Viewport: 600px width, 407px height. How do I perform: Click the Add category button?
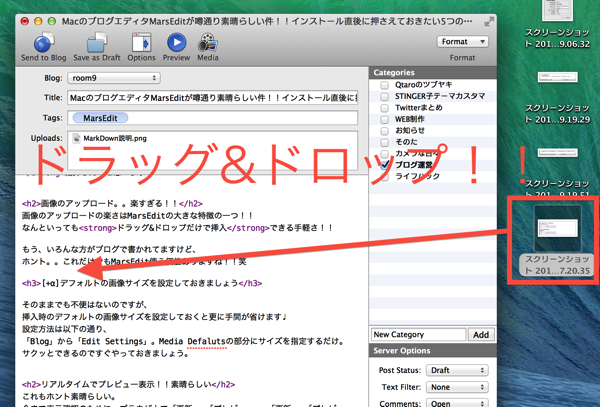tap(481, 335)
